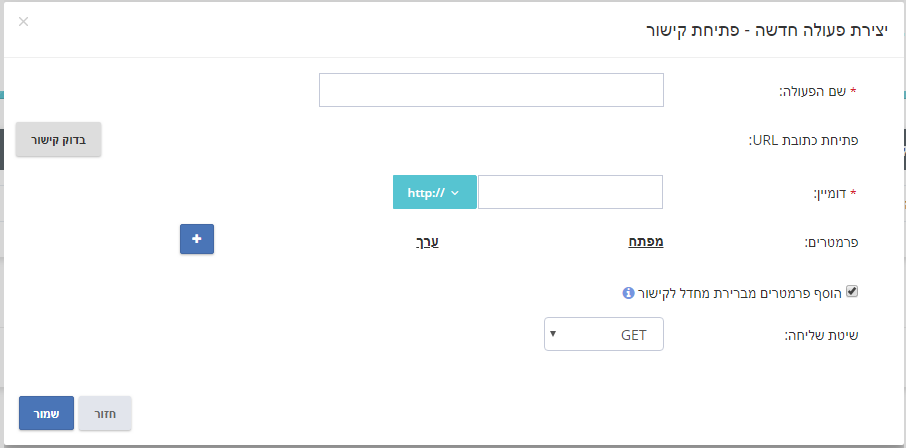Click the 'שיטת שליחה' label
Image resolution: width=906 pixels, height=448 pixels.
(x=821, y=335)
